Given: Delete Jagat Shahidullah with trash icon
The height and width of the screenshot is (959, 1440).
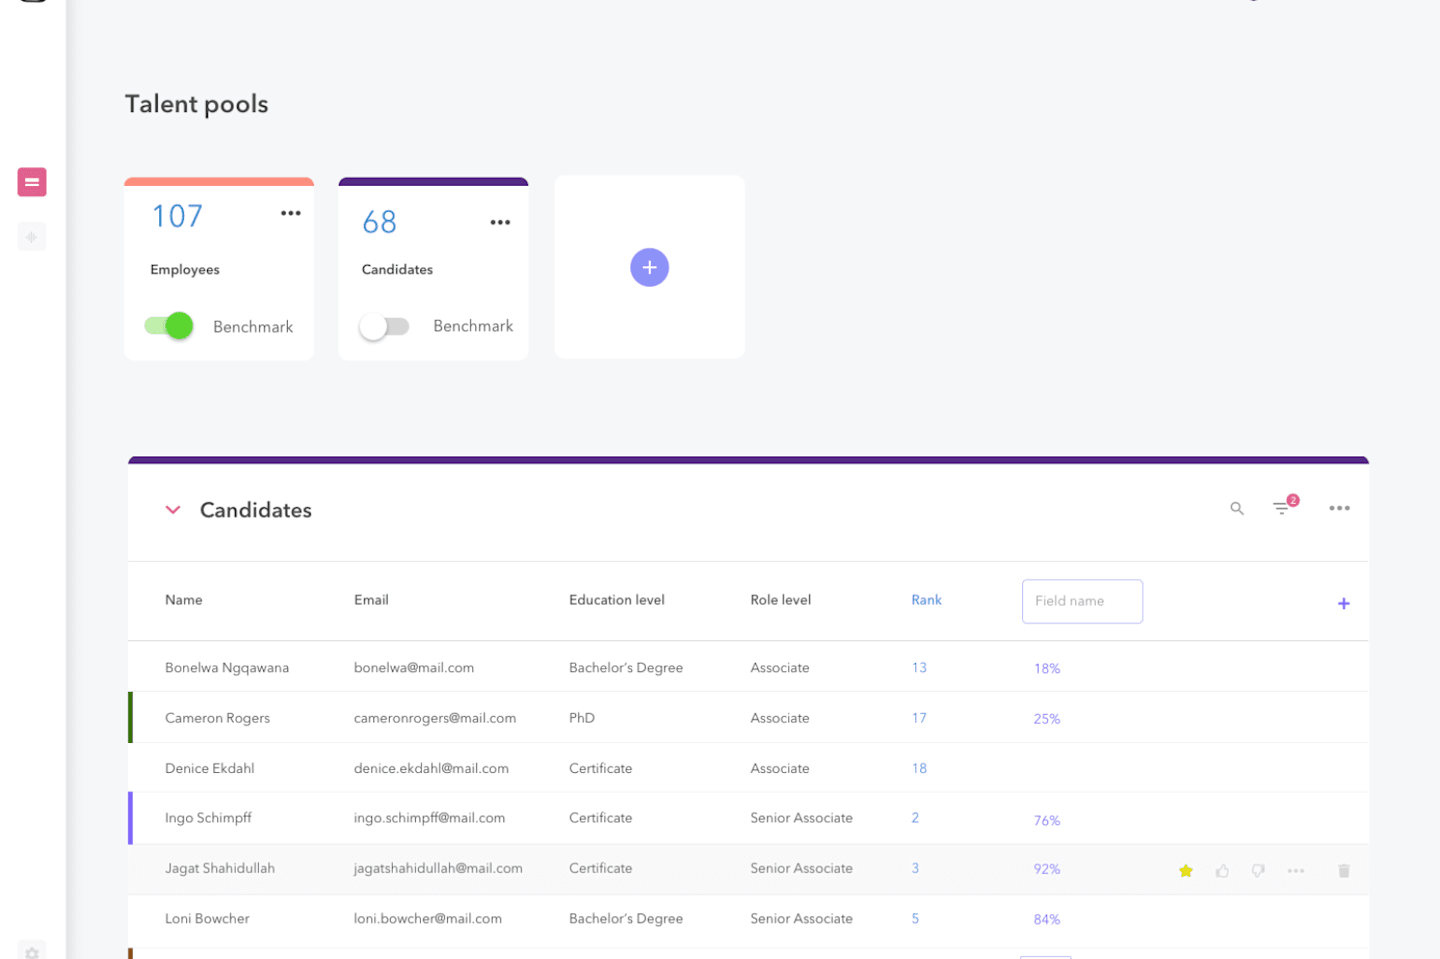Looking at the screenshot, I should (1344, 871).
